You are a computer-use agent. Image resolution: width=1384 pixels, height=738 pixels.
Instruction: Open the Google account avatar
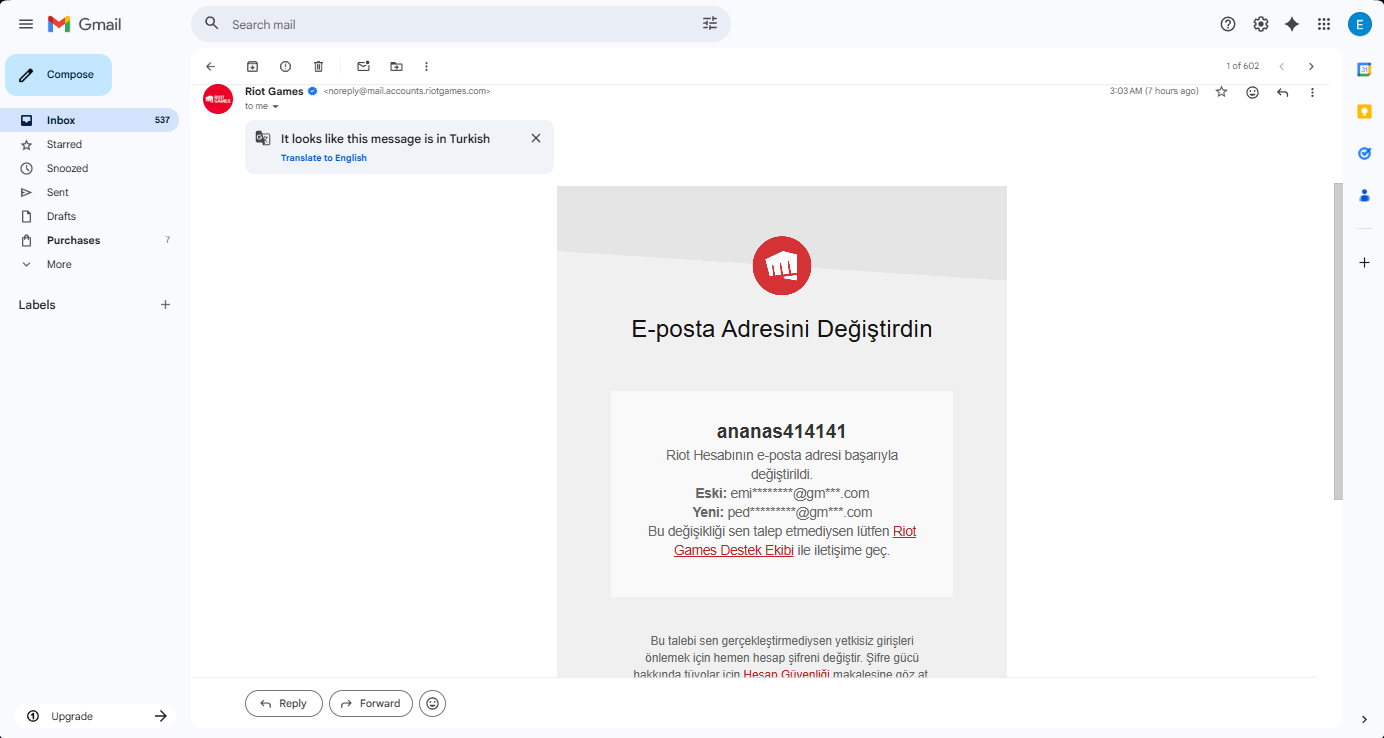(1359, 24)
